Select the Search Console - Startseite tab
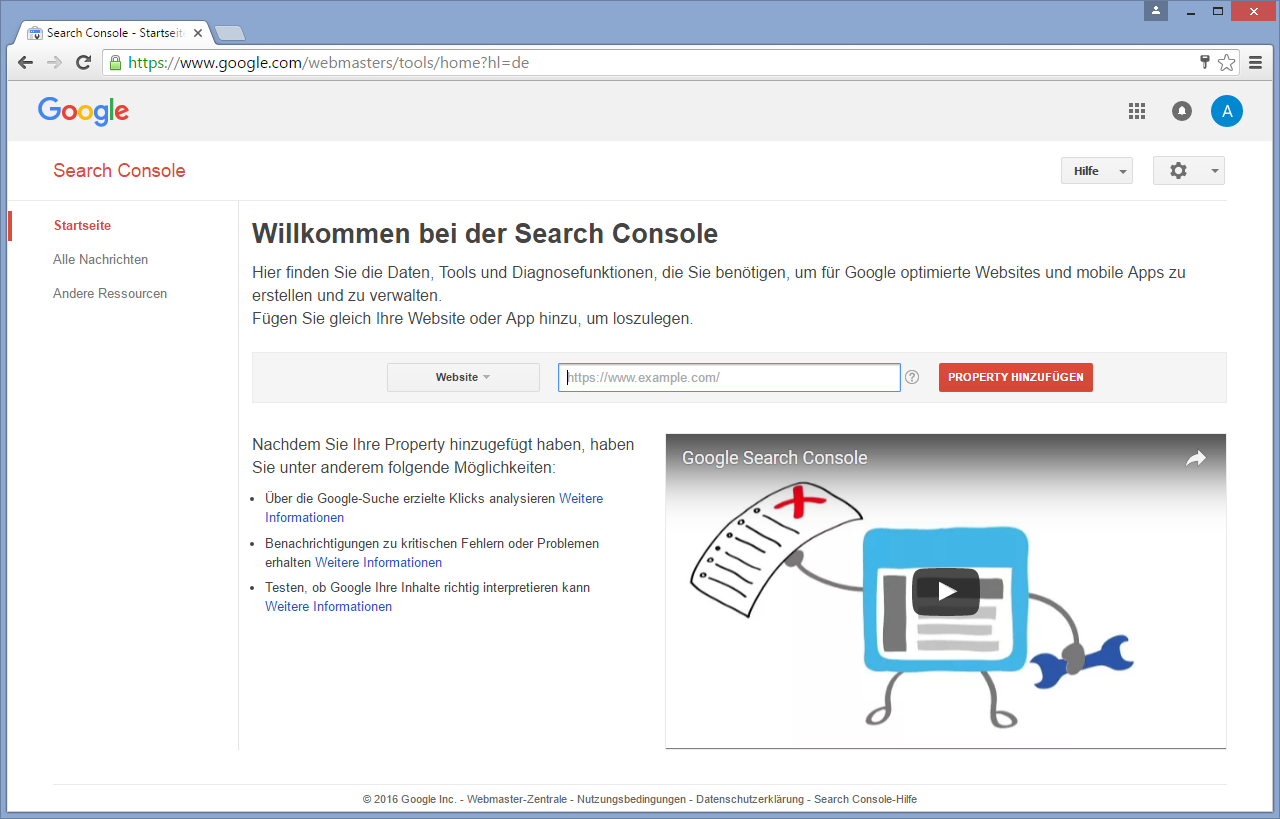The height and width of the screenshot is (819, 1280). coord(112,32)
